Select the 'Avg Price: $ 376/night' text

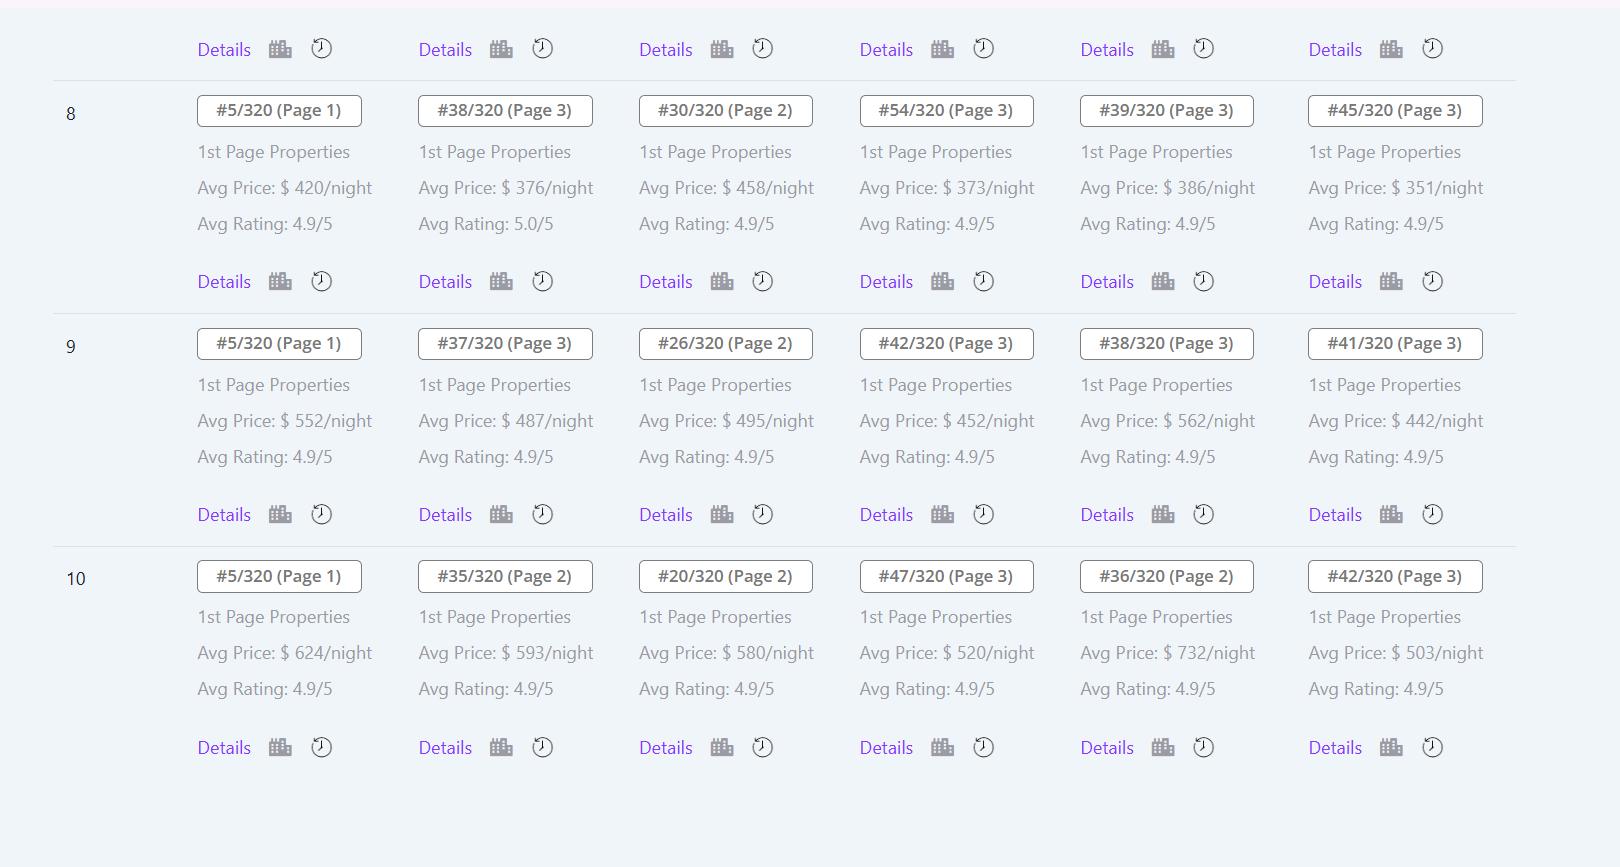(x=506, y=188)
